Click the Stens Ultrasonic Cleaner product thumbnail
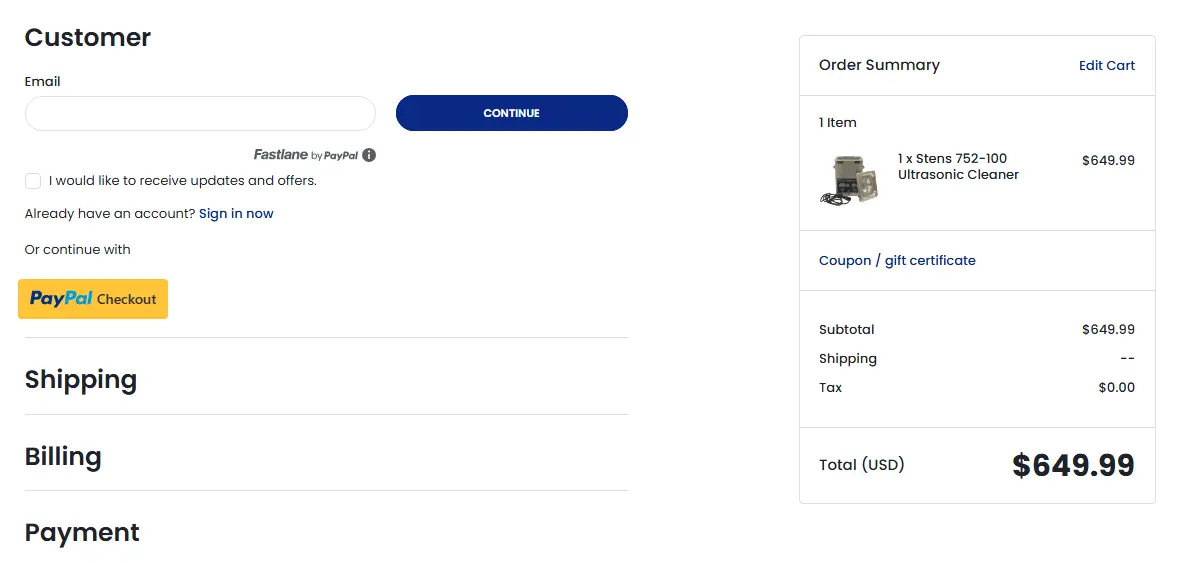Viewport: 1177px width, 563px height. 850,179
